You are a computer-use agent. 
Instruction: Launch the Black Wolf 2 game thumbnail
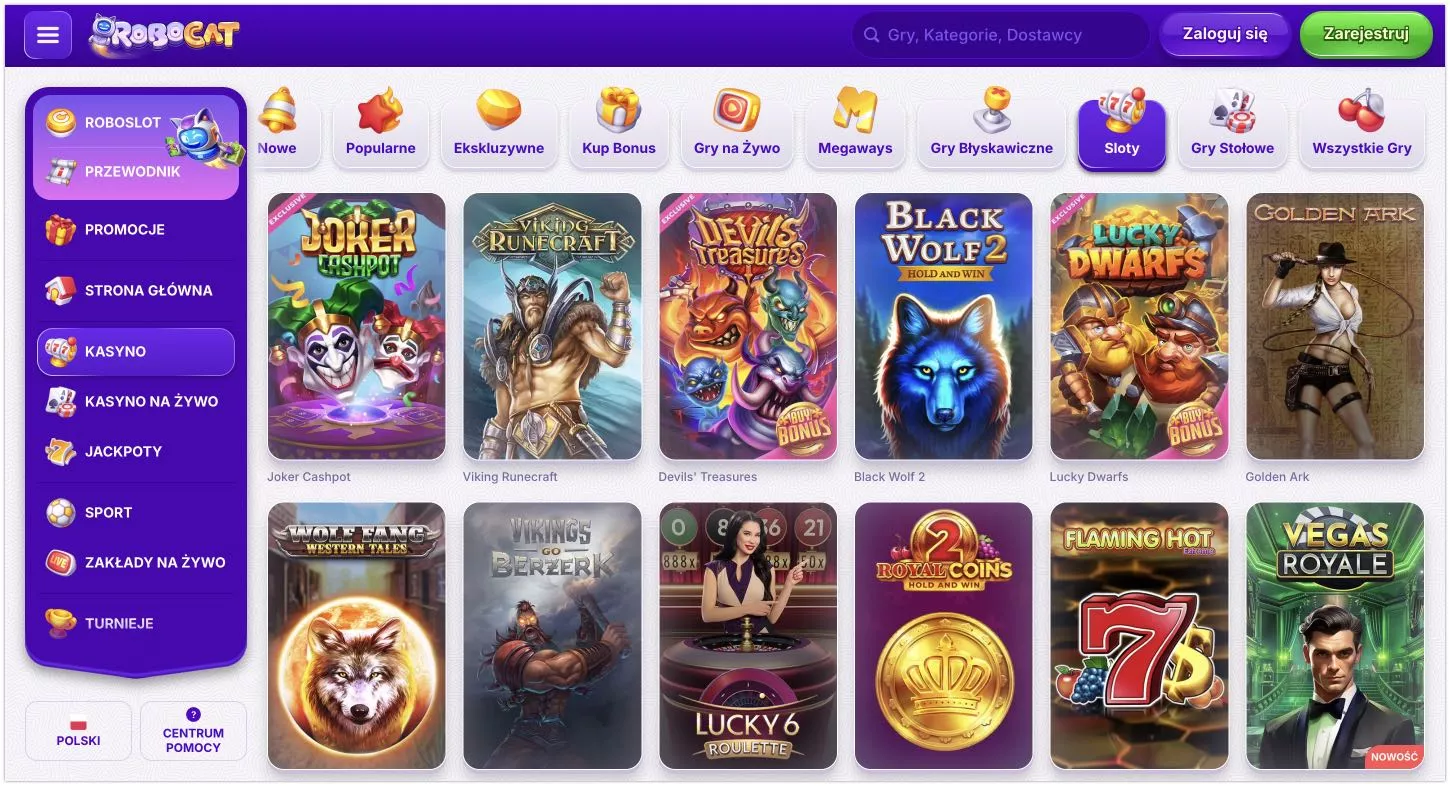[x=943, y=326]
